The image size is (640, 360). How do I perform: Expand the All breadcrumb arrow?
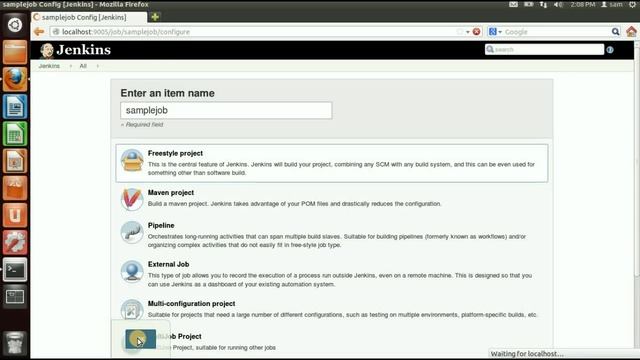tap(98, 66)
